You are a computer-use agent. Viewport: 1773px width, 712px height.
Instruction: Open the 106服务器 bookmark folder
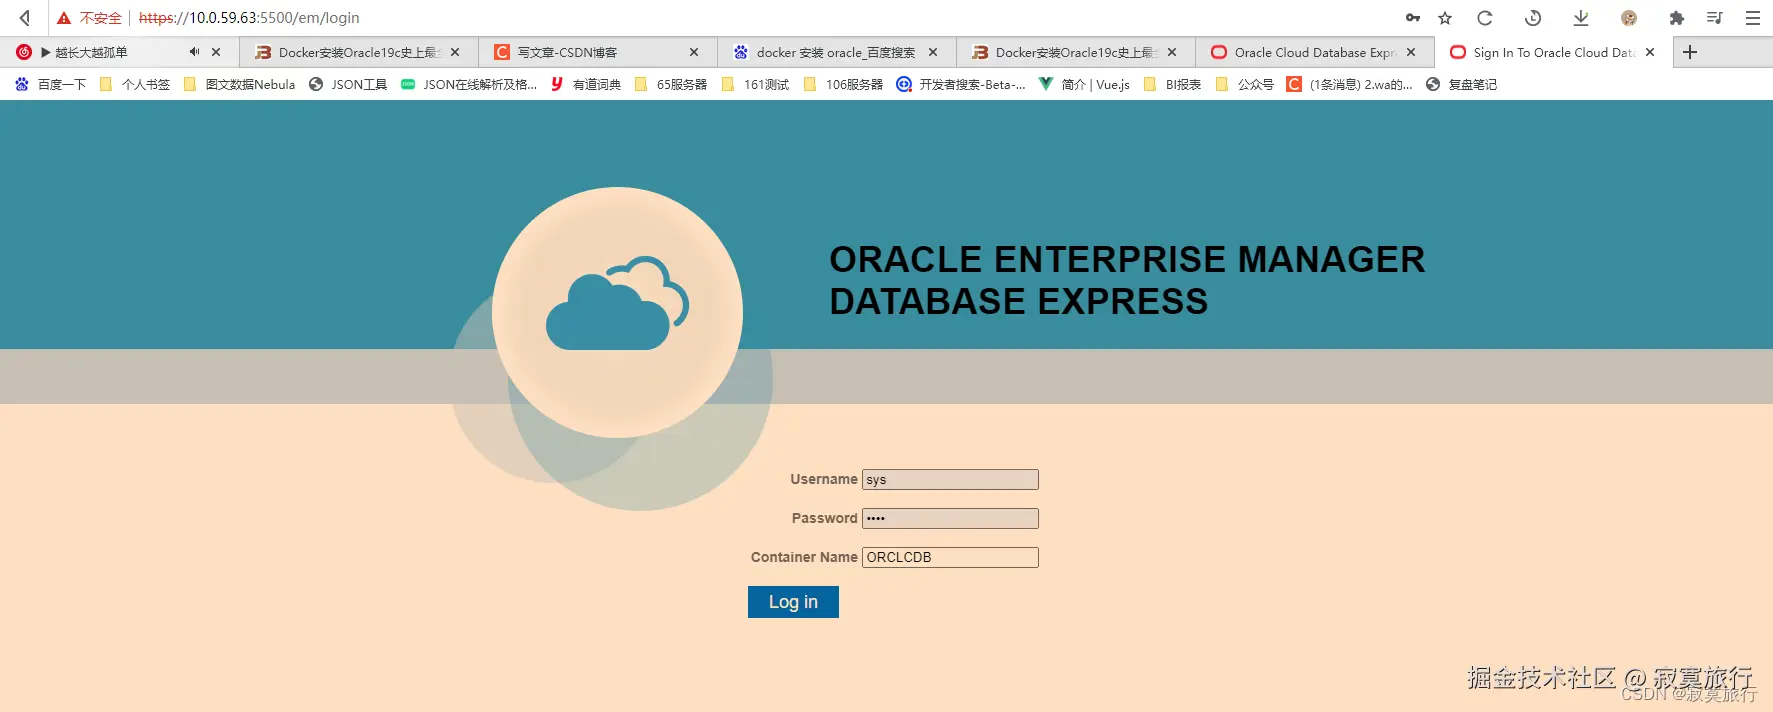843,85
